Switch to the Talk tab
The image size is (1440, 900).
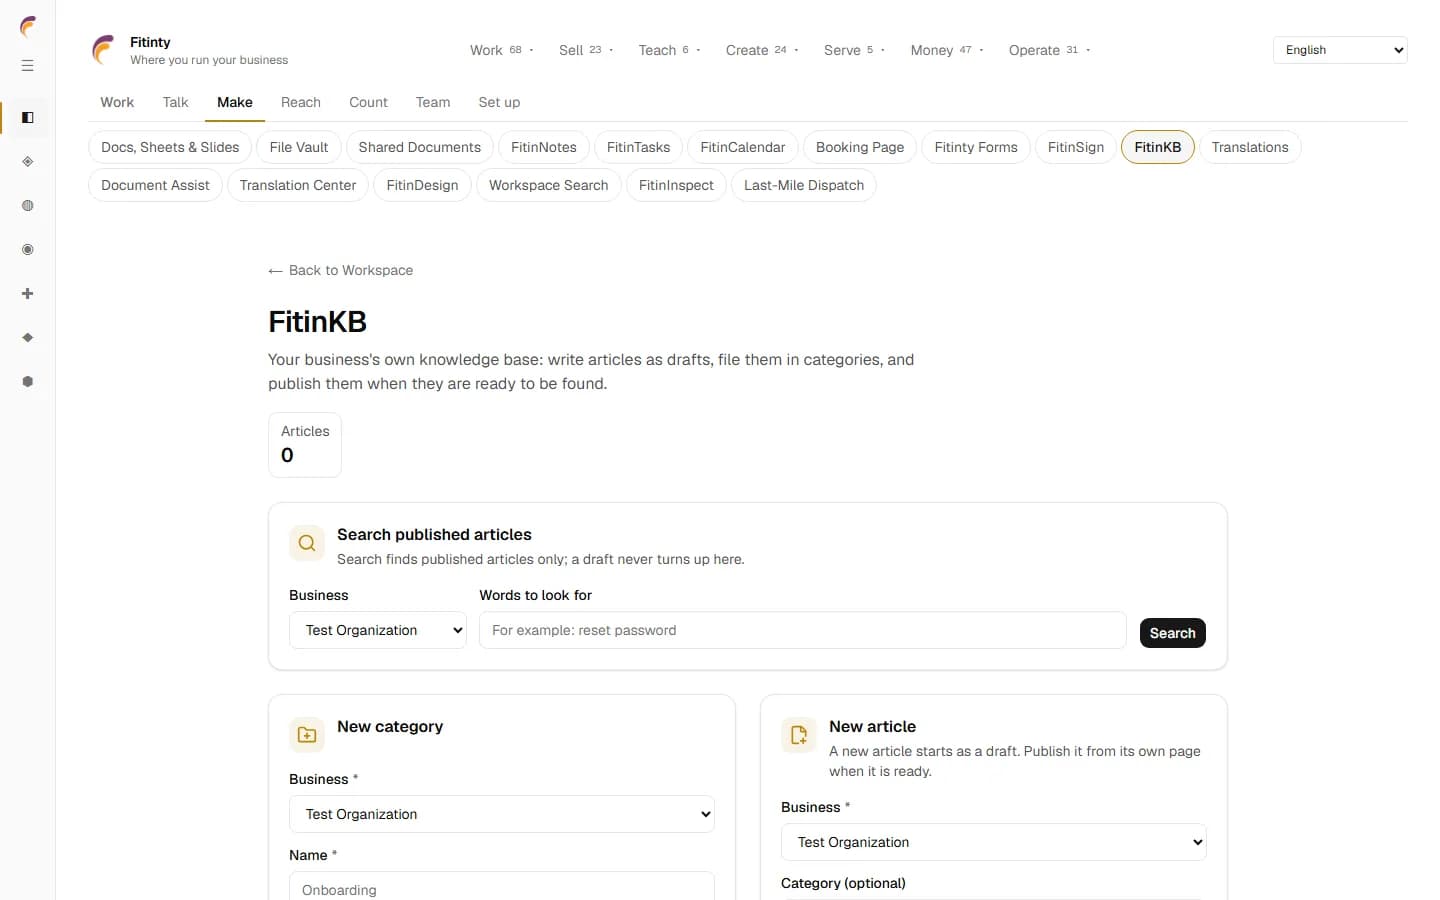coord(175,102)
